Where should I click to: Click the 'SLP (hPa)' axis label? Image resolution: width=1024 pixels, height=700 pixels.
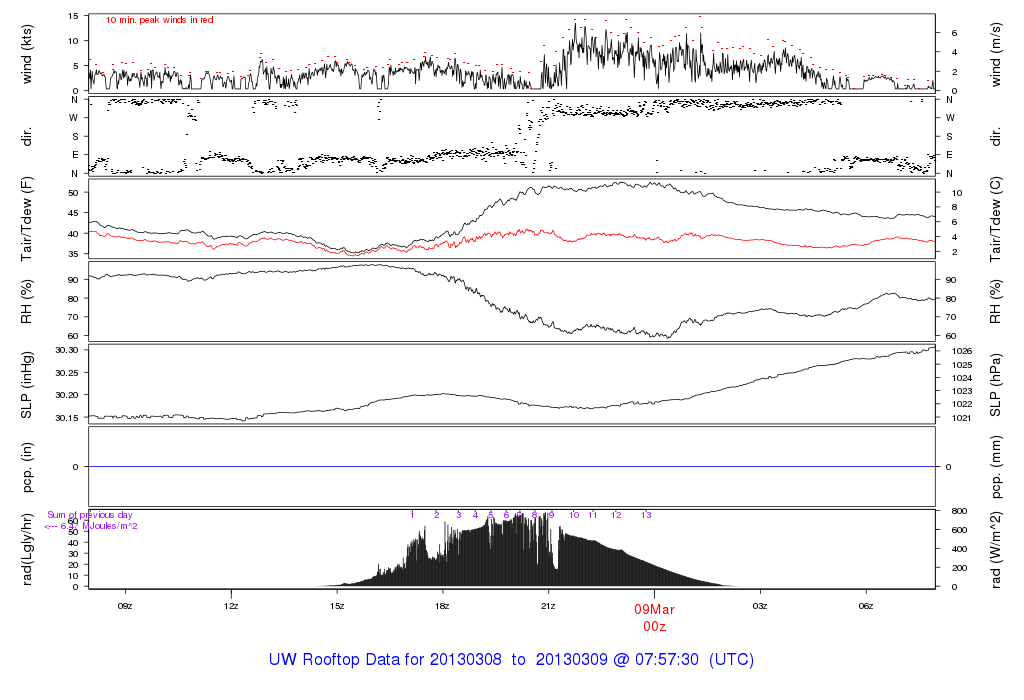click(x=996, y=385)
